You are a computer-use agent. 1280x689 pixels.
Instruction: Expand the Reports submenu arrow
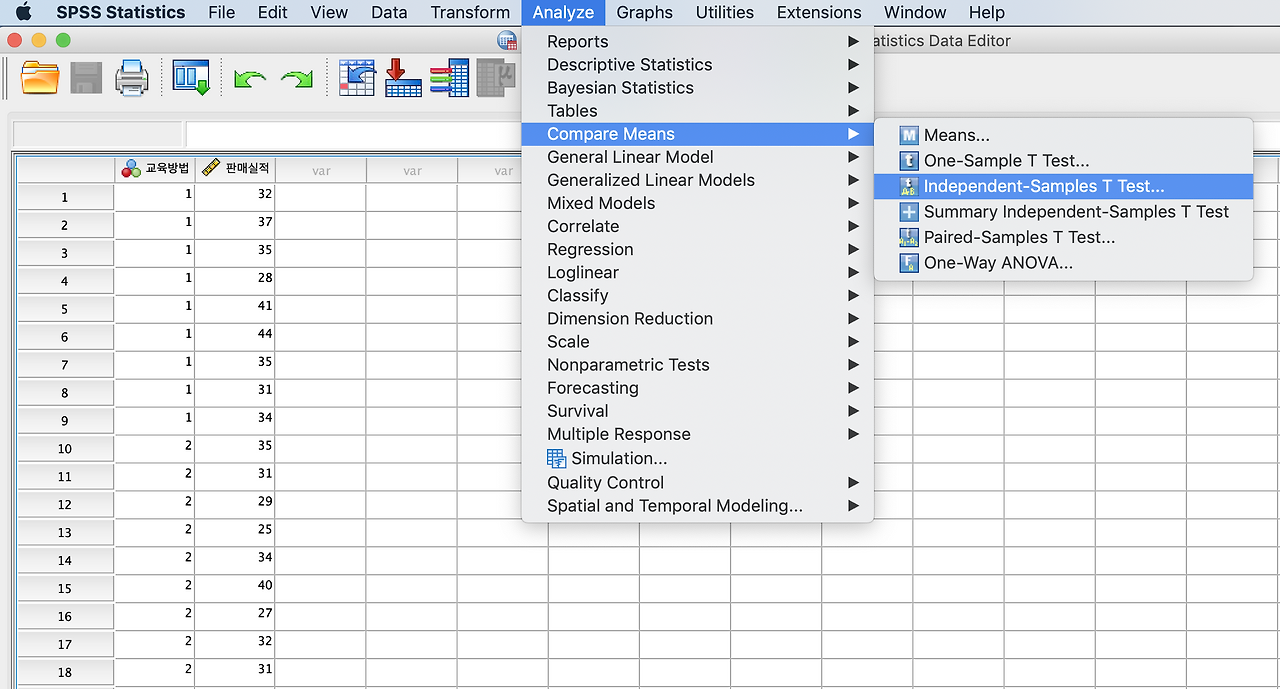[x=853, y=41]
